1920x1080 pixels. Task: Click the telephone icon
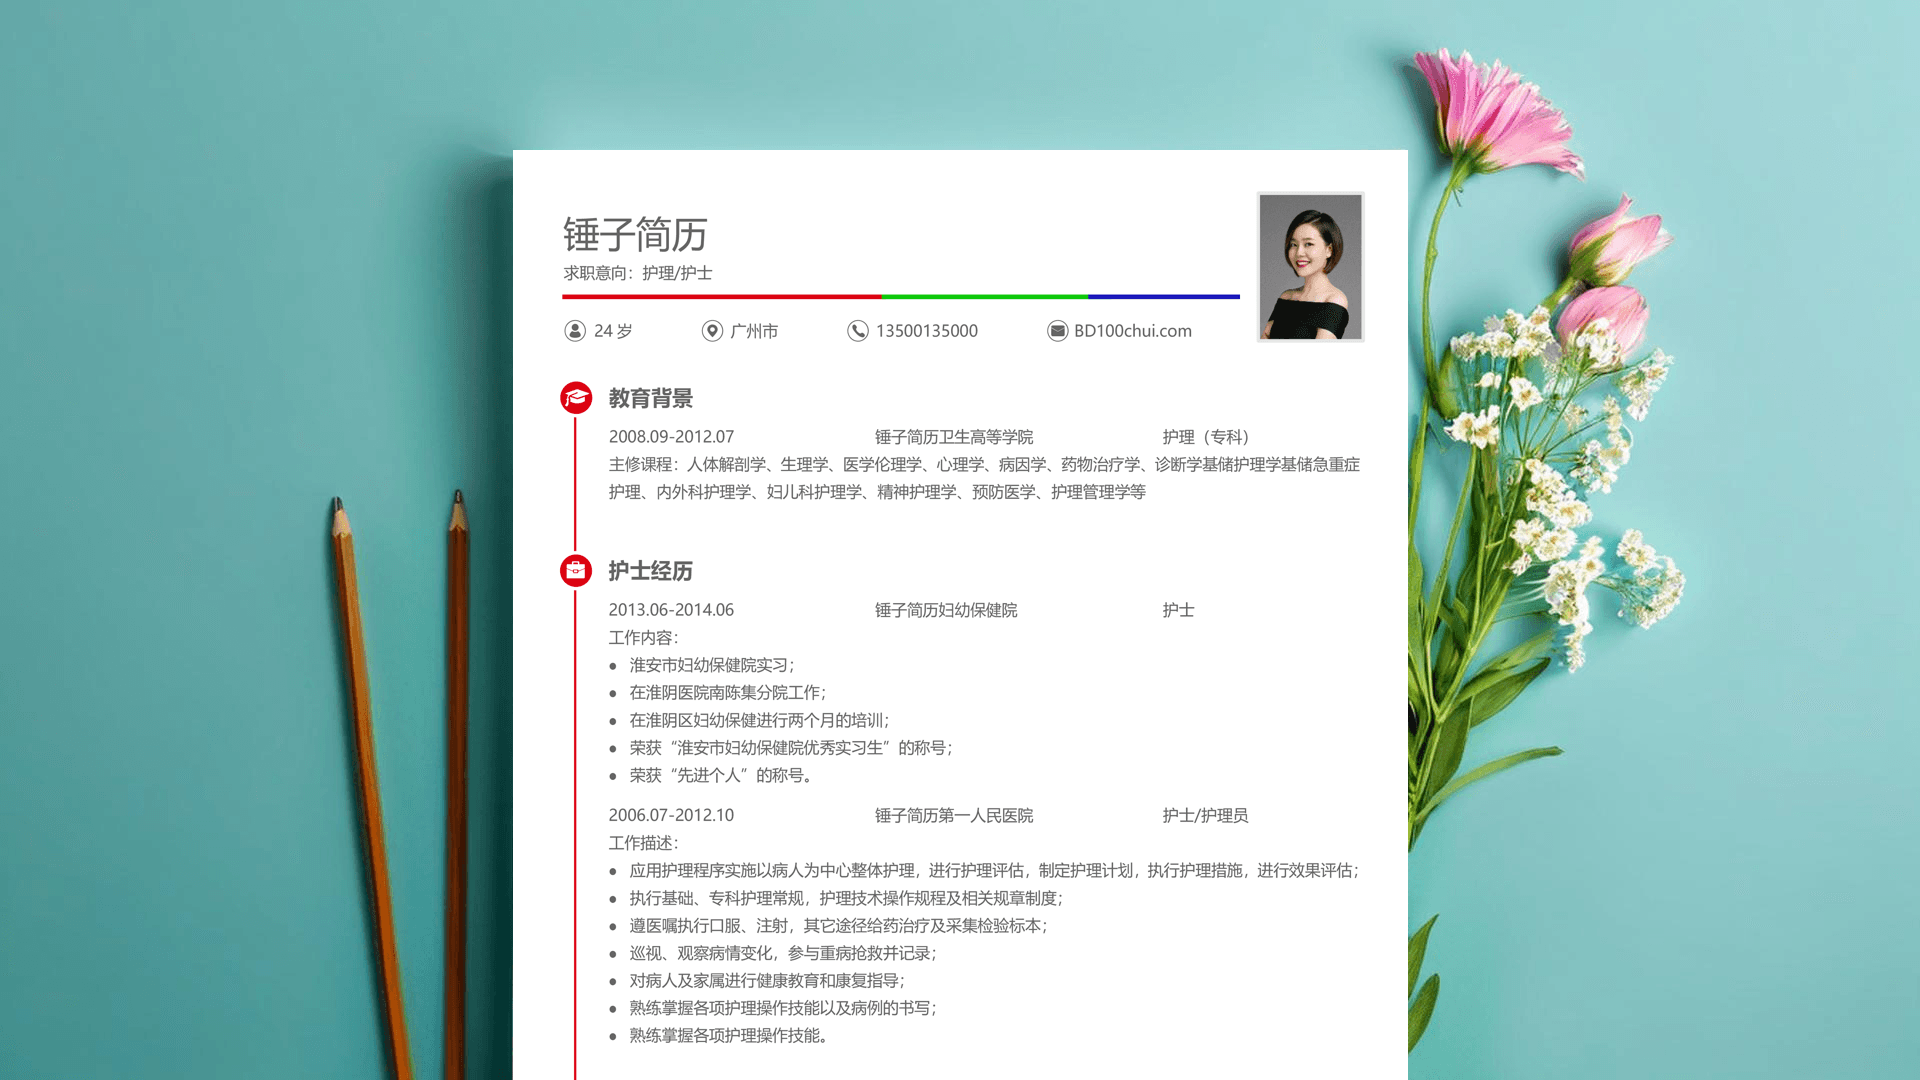click(x=858, y=331)
